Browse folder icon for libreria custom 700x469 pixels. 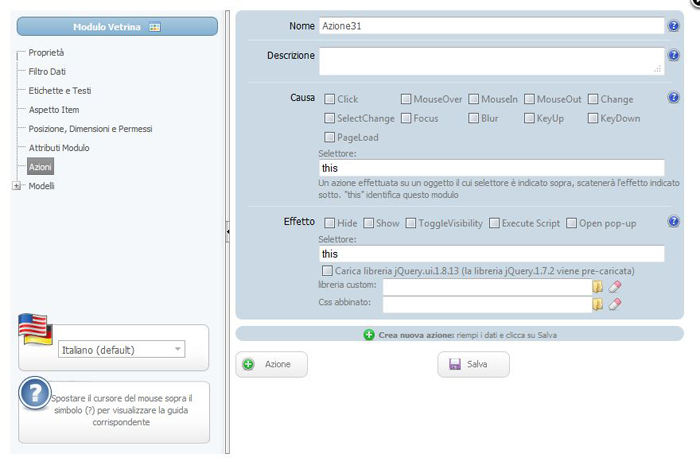click(x=597, y=286)
